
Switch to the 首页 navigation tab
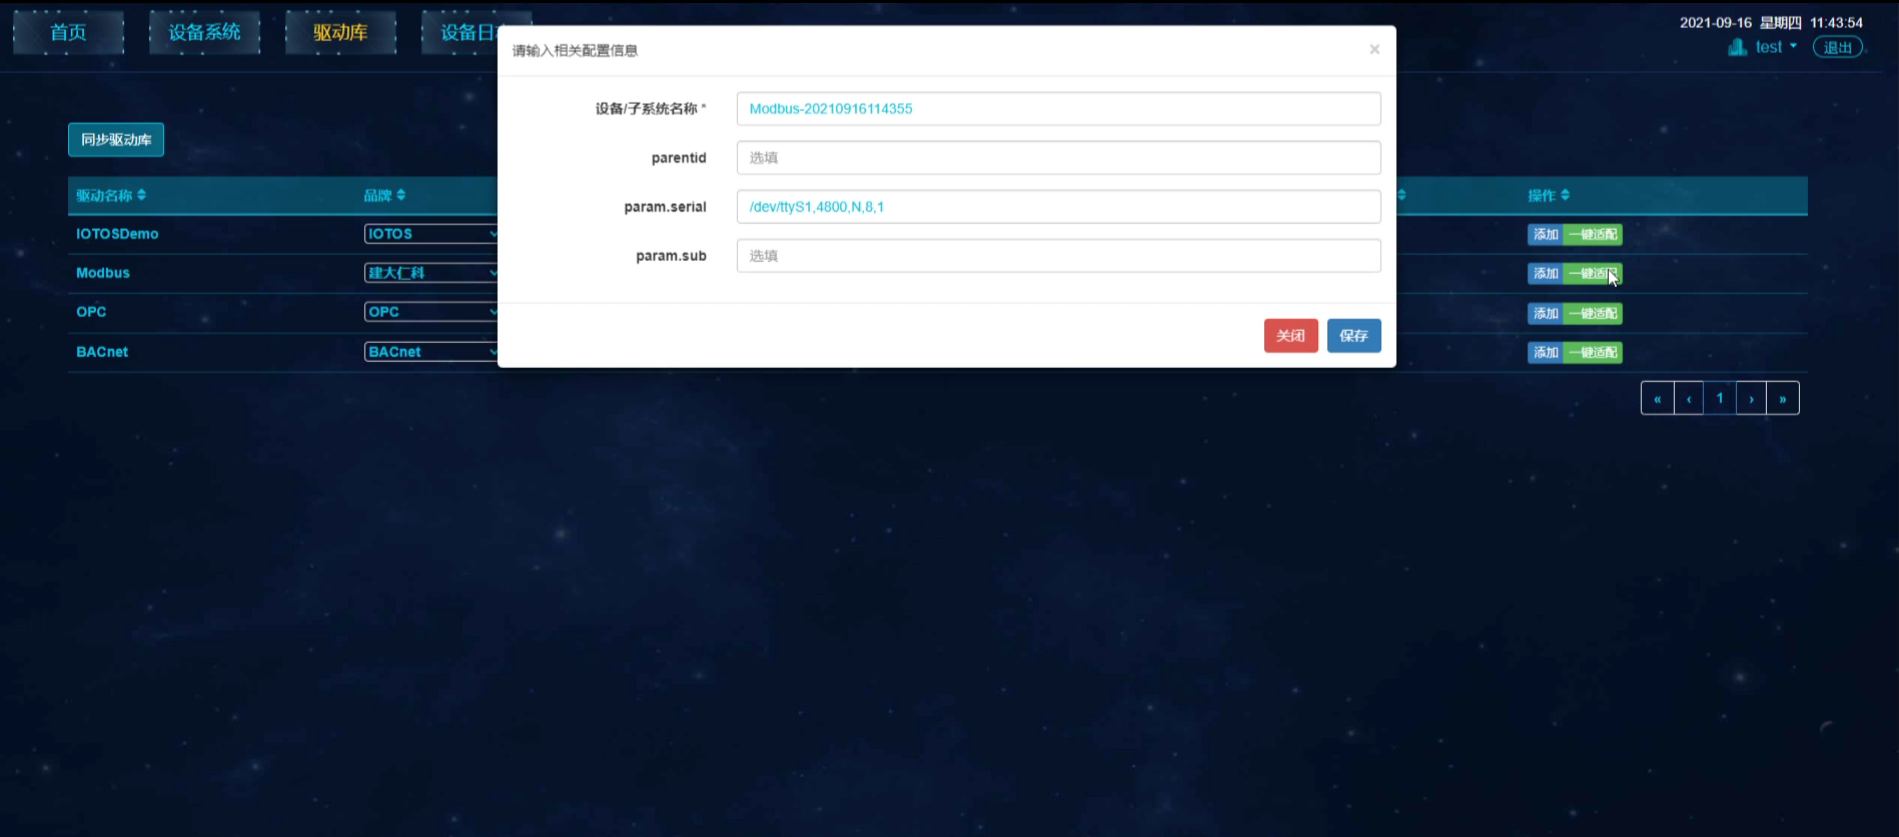[68, 32]
